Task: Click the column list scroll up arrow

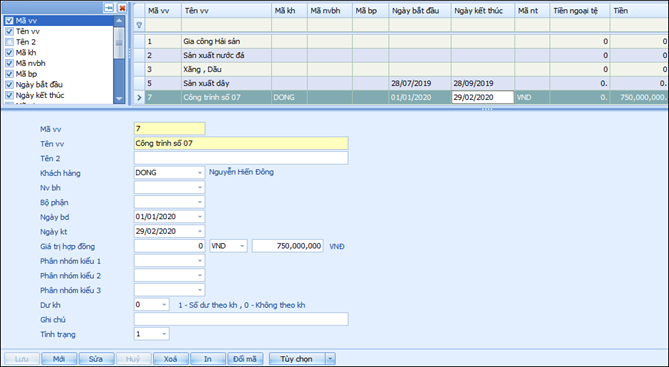Action: pos(119,20)
